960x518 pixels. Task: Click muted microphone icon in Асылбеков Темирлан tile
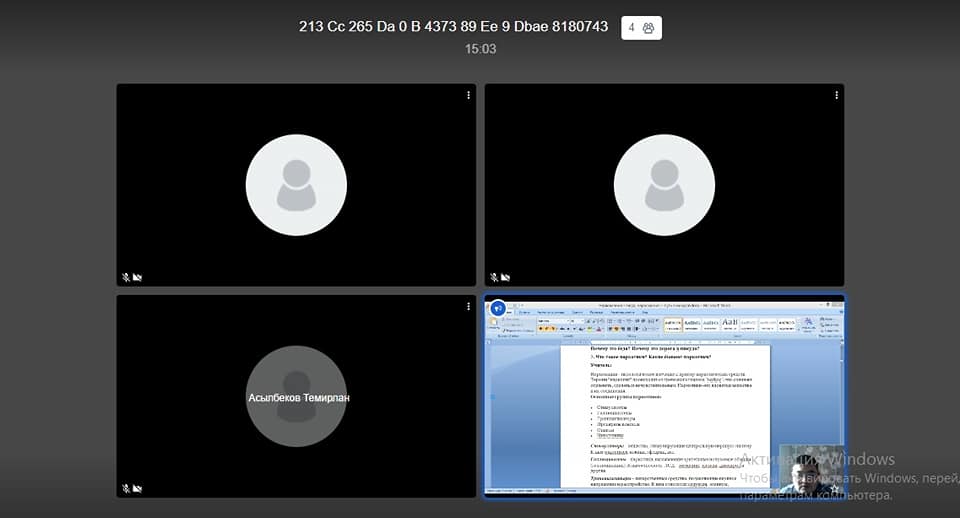click(126, 488)
